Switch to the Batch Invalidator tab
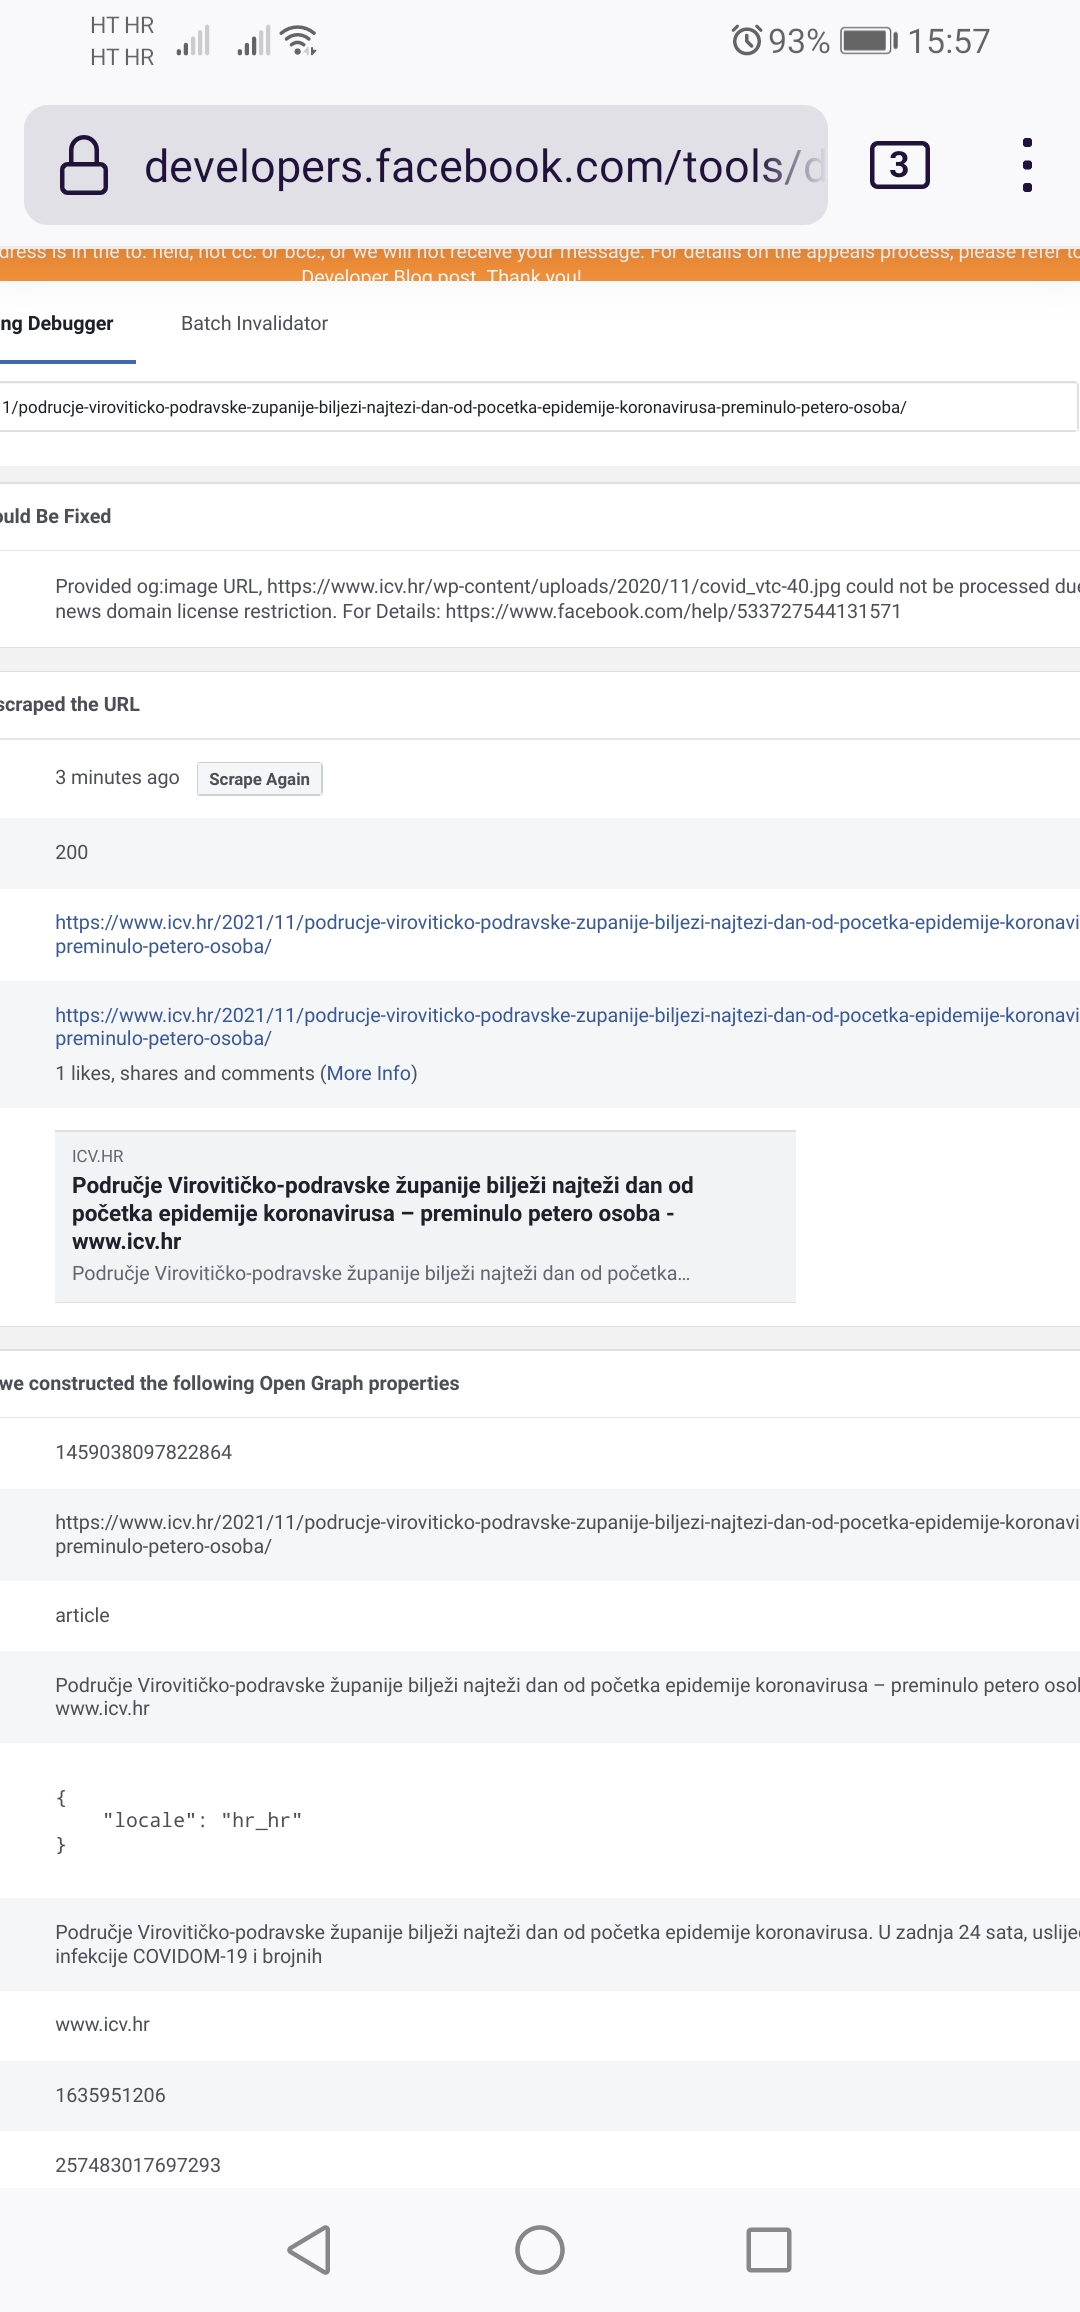 point(254,324)
